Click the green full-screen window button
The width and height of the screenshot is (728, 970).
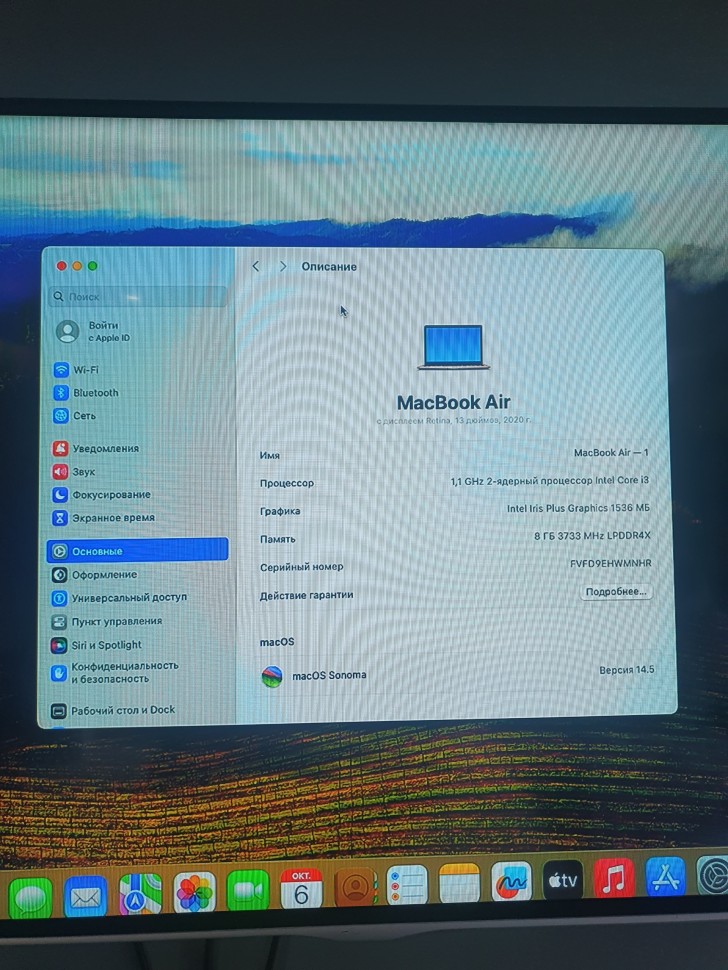92,265
